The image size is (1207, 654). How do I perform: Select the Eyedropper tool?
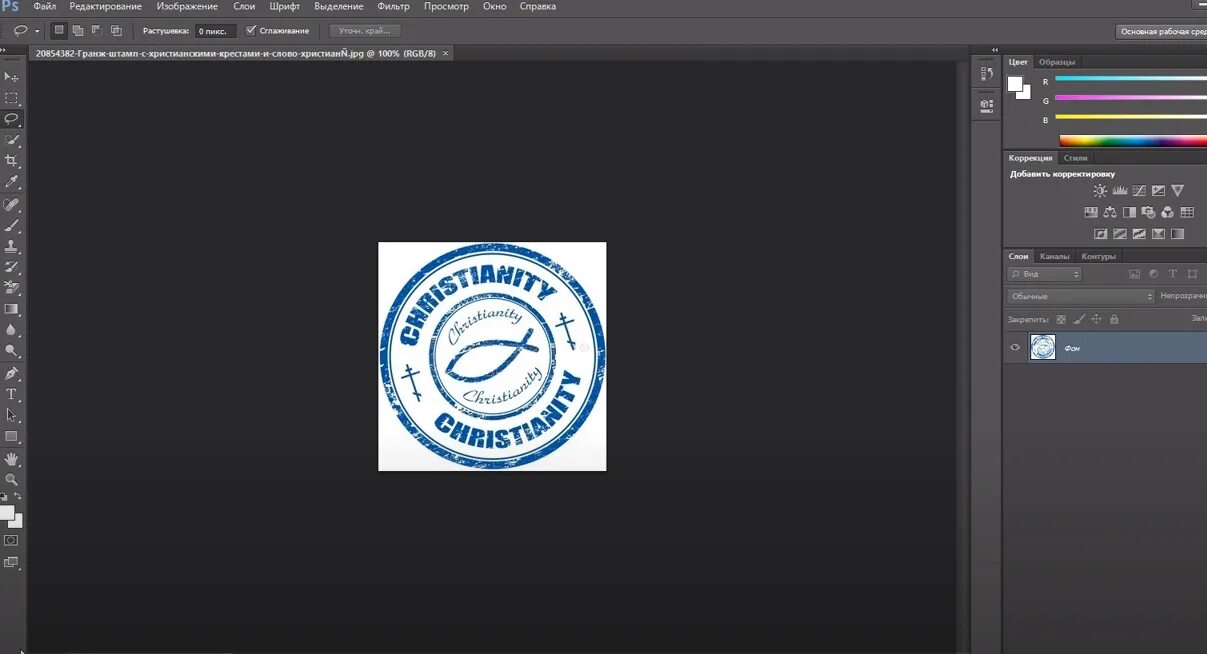click(x=12, y=182)
